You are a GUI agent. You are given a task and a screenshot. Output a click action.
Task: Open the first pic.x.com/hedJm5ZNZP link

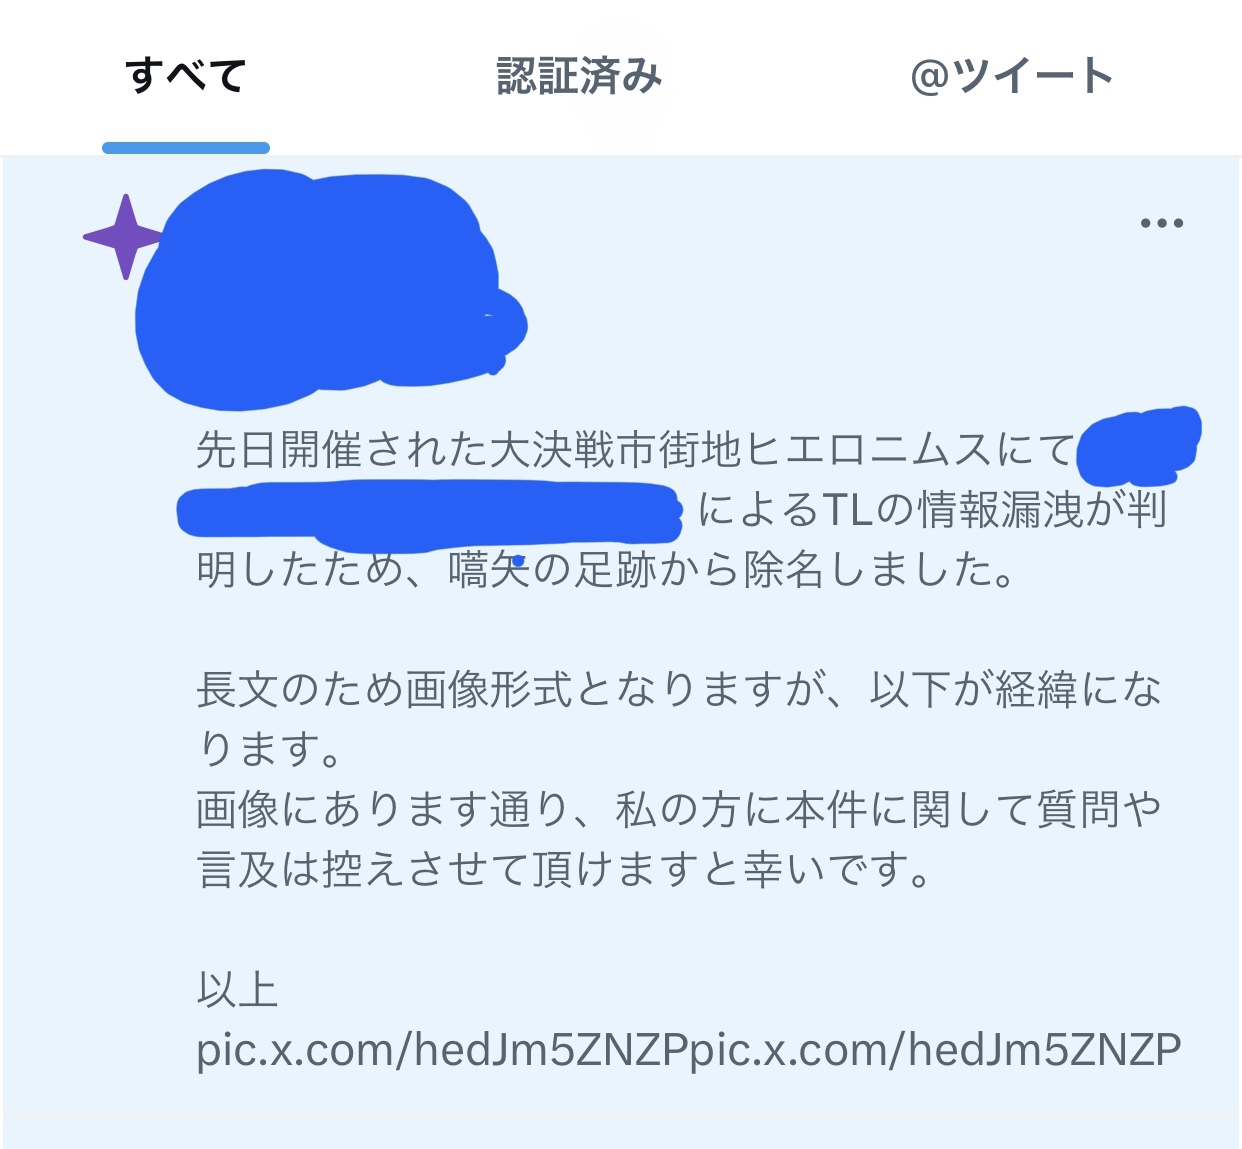click(443, 1050)
